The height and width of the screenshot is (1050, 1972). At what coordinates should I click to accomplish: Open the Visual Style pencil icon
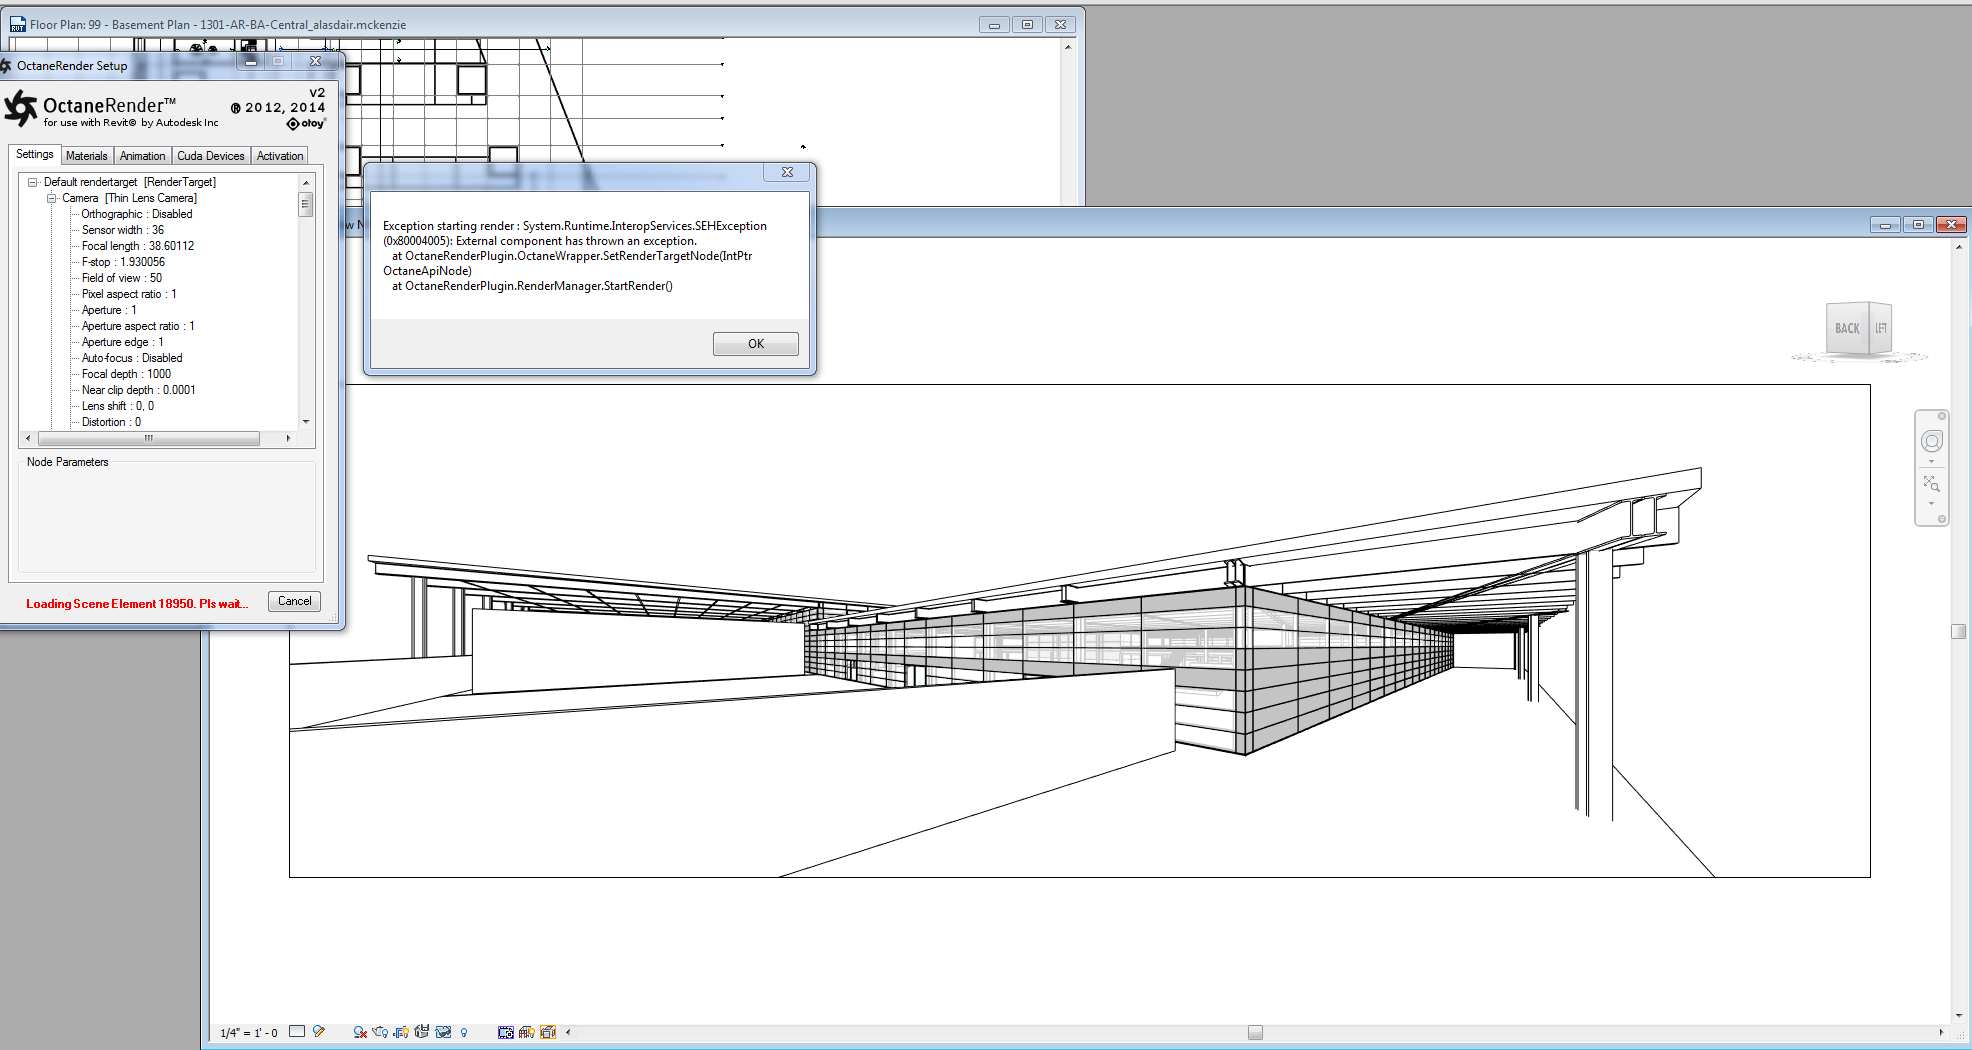pyautogui.click(x=319, y=1032)
